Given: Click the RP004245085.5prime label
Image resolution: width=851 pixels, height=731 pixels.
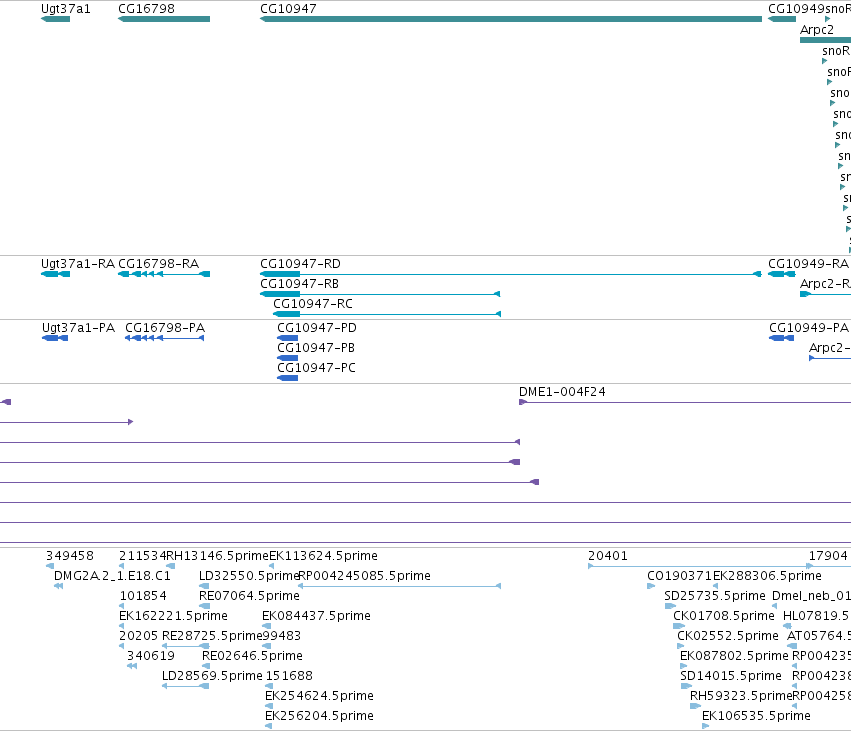Looking at the screenshot, I should tap(365, 576).
